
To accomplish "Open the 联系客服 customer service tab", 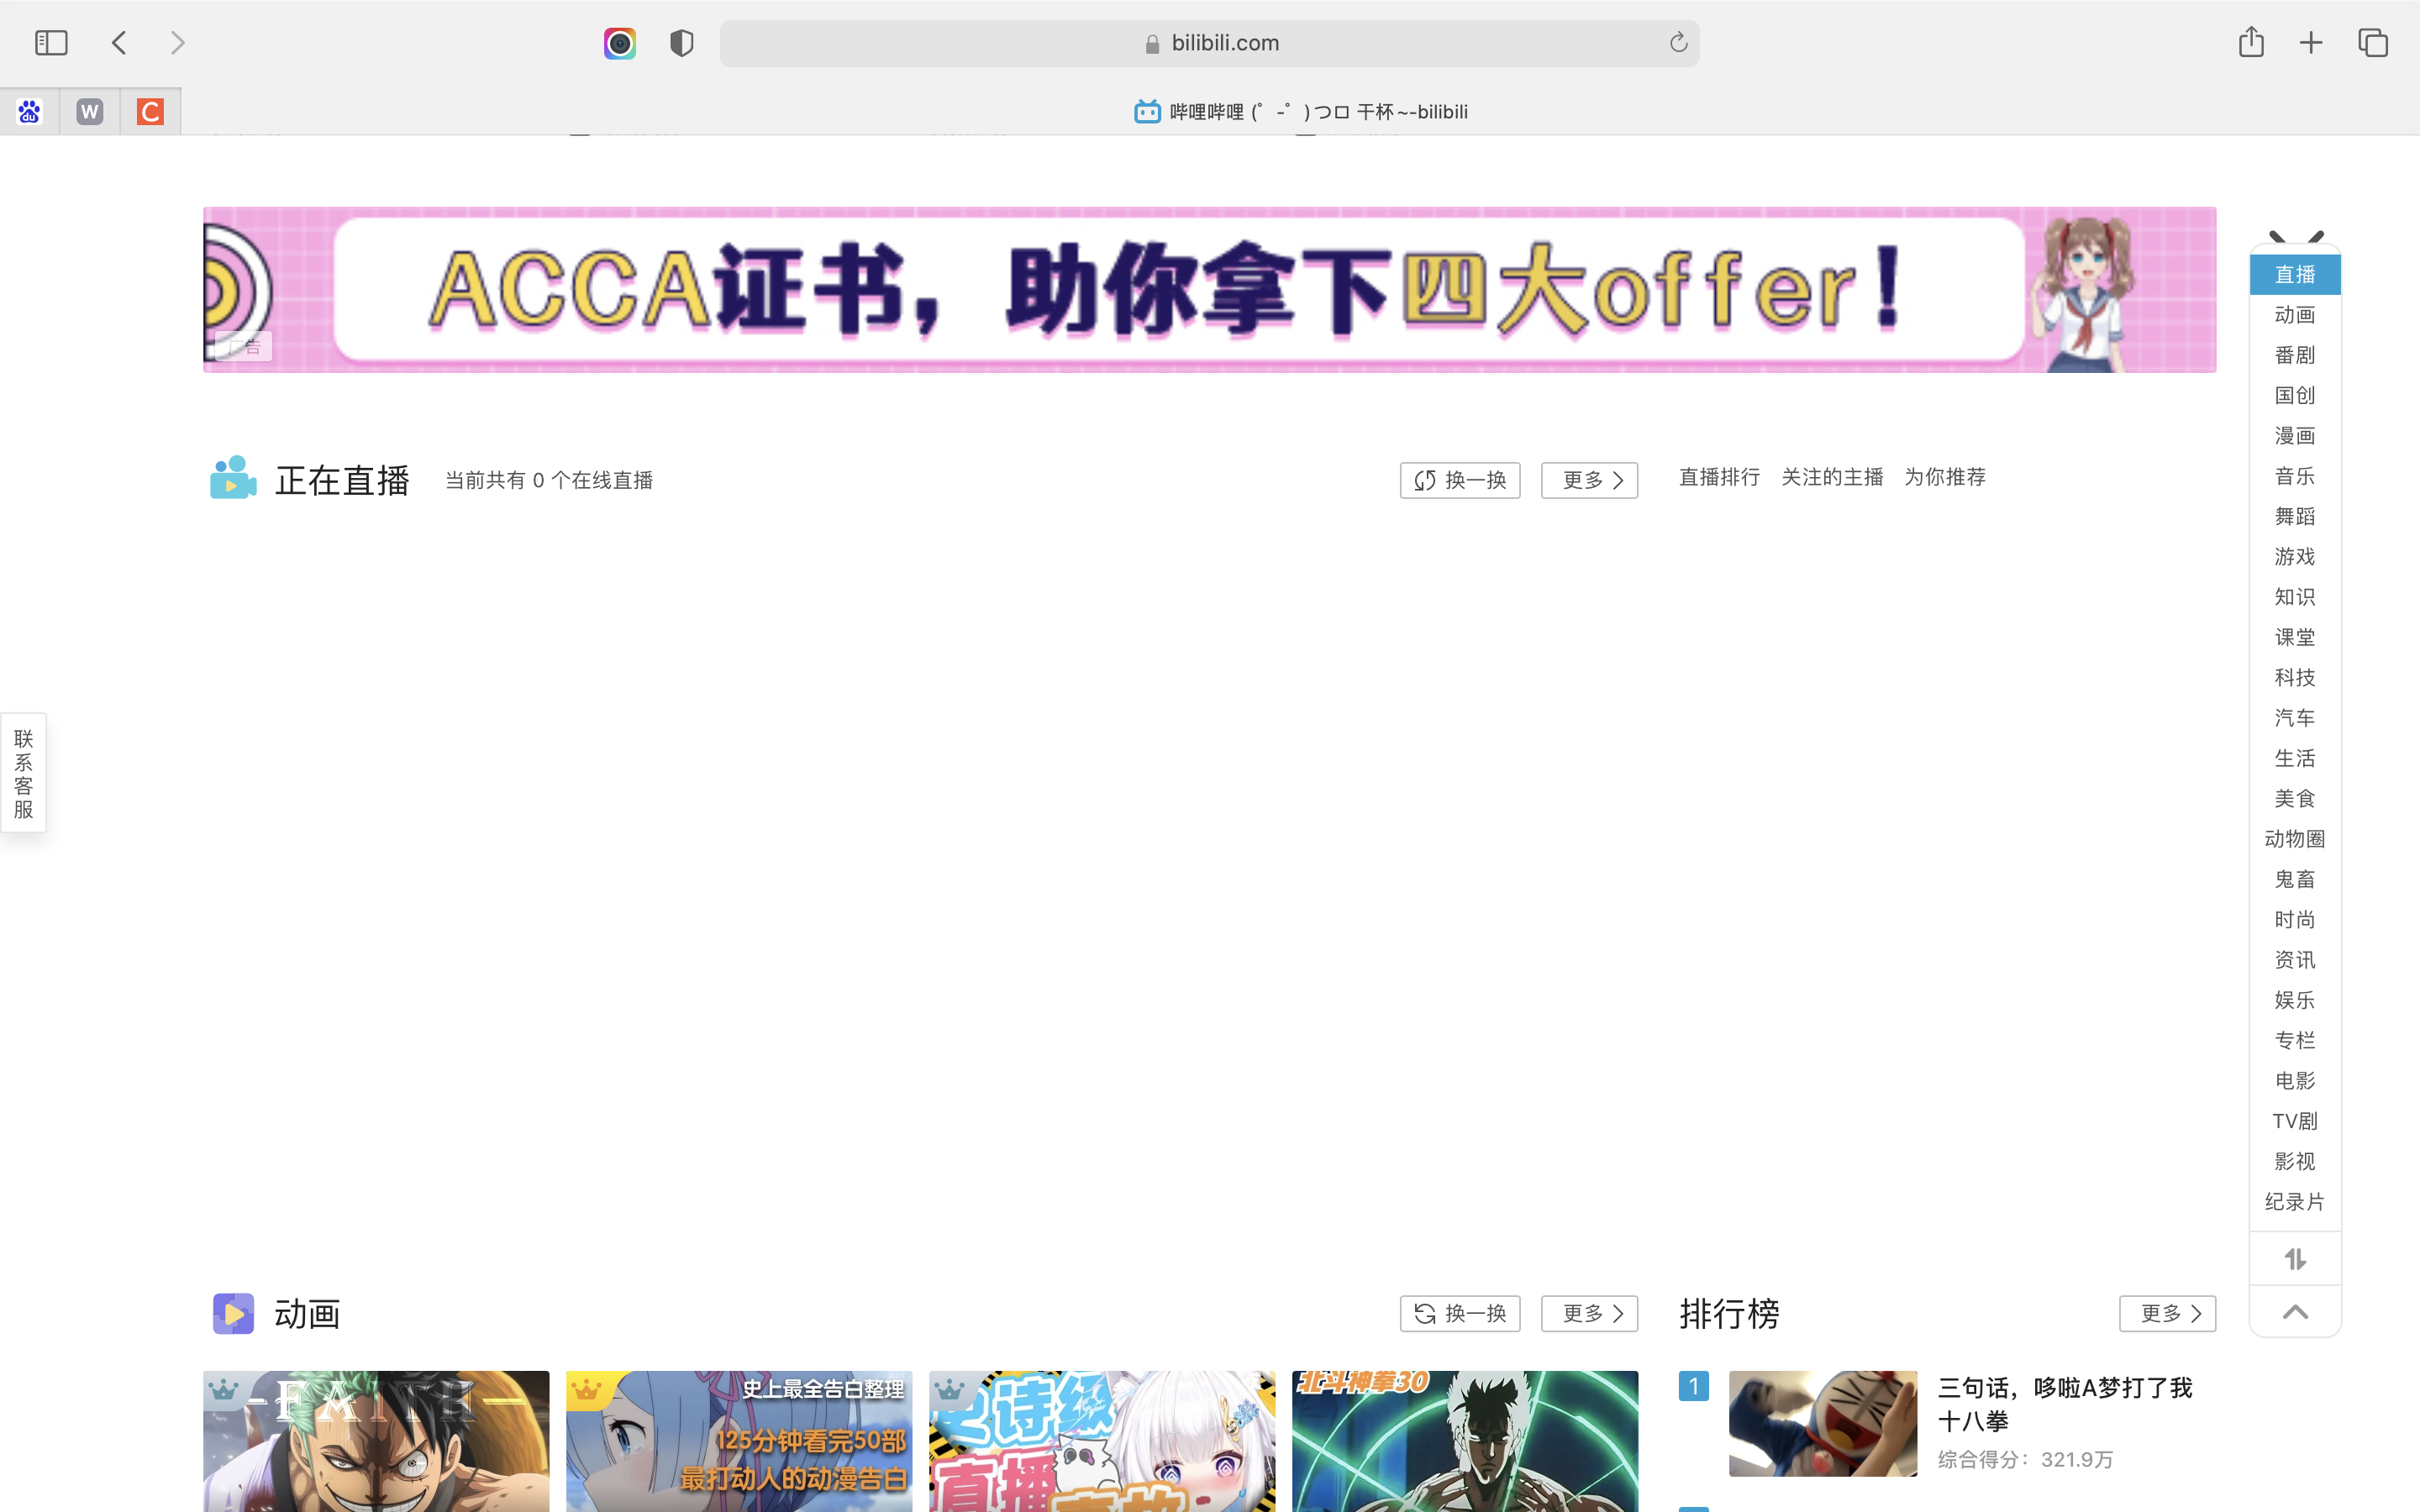I will pyautogui.click(x=23, y=773).
